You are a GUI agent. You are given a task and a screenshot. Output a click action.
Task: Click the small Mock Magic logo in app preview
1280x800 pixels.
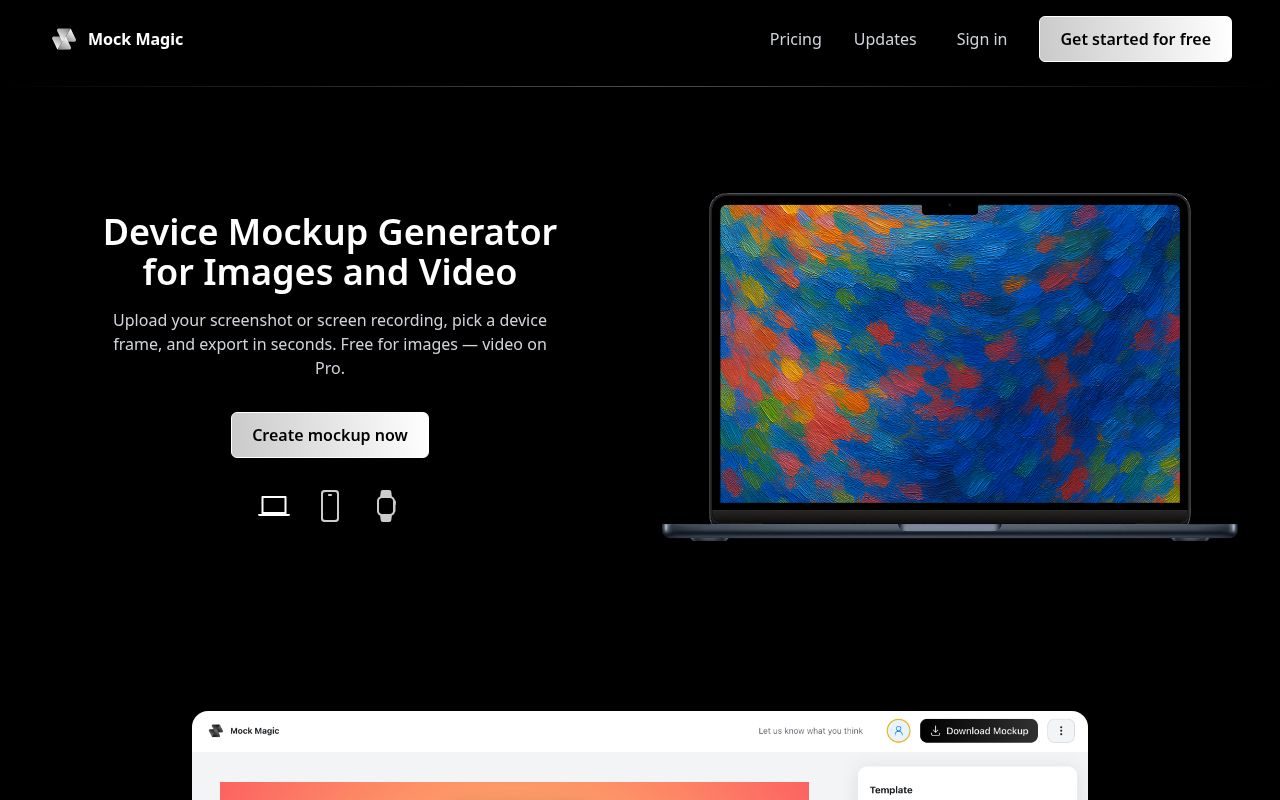[215, 731]
